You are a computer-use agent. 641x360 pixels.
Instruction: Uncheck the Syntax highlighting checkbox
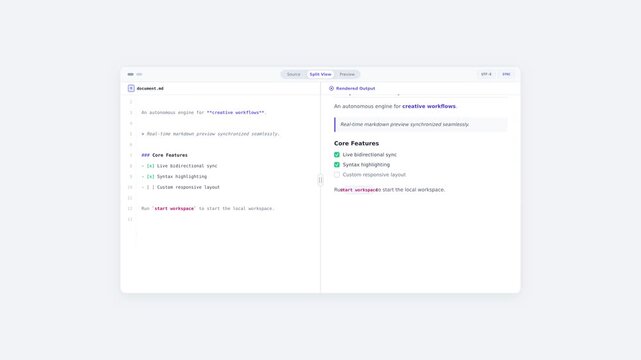pos(337,165)
